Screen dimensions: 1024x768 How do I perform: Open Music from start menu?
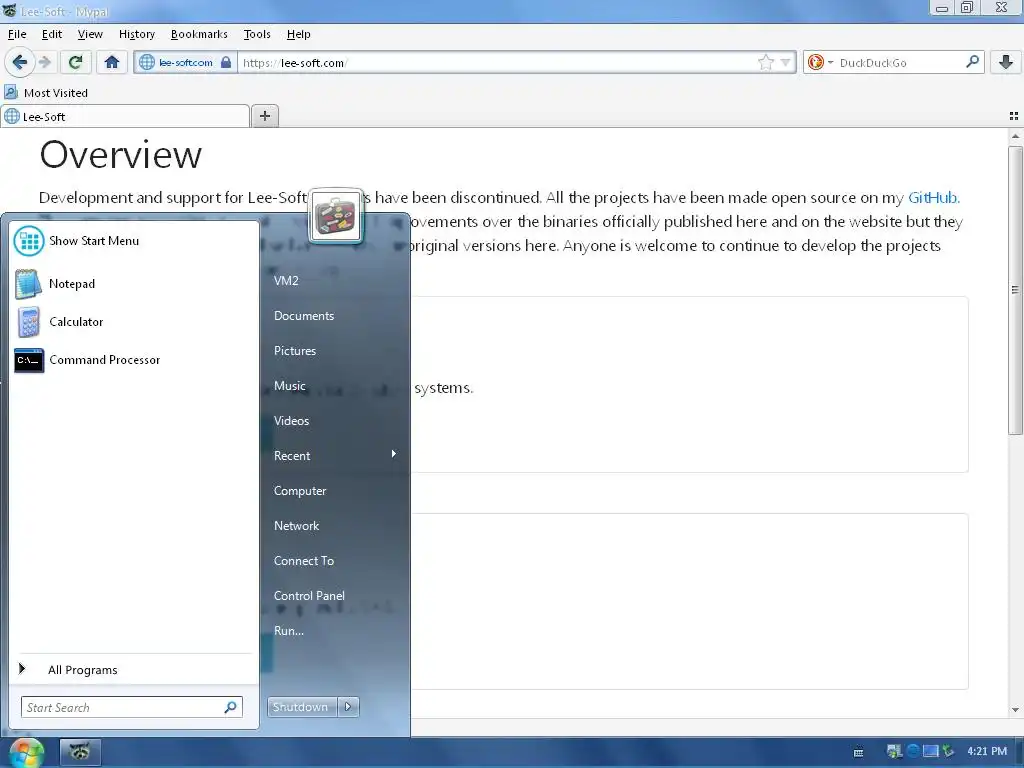pos(289,386)
